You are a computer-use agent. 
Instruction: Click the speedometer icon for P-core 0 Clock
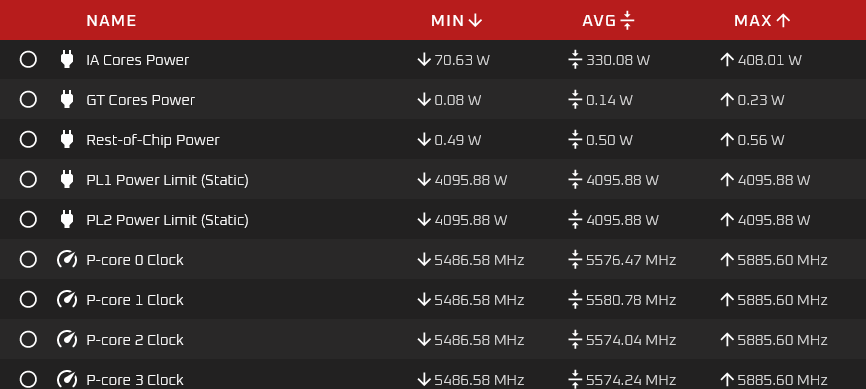click(x=67, y=259)
